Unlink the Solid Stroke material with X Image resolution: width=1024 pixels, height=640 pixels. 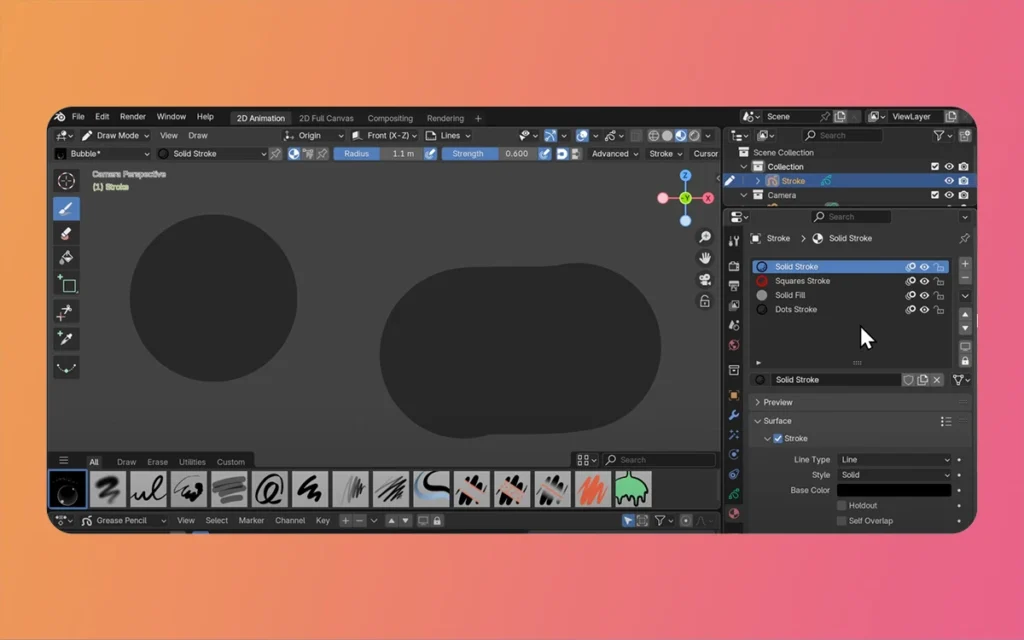tap(937, 379)
